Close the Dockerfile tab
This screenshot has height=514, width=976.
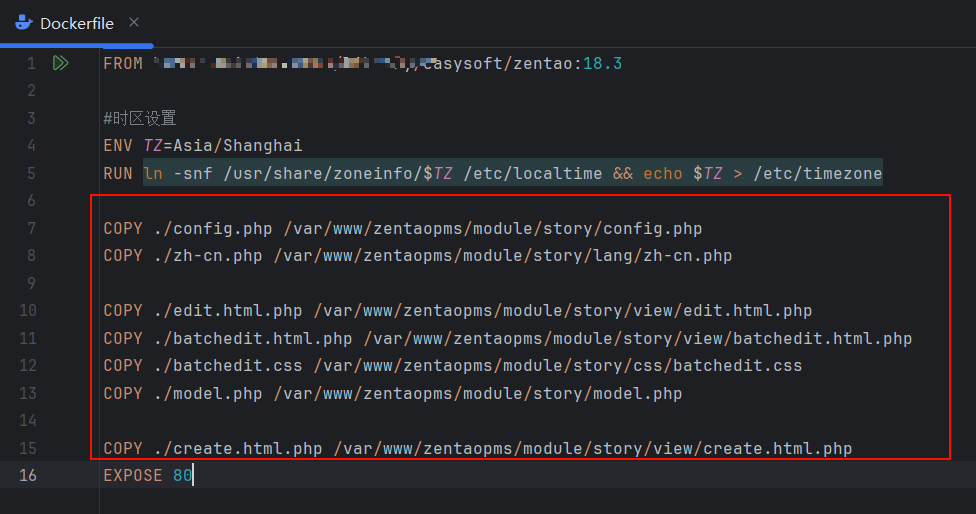tap(134, 22)
